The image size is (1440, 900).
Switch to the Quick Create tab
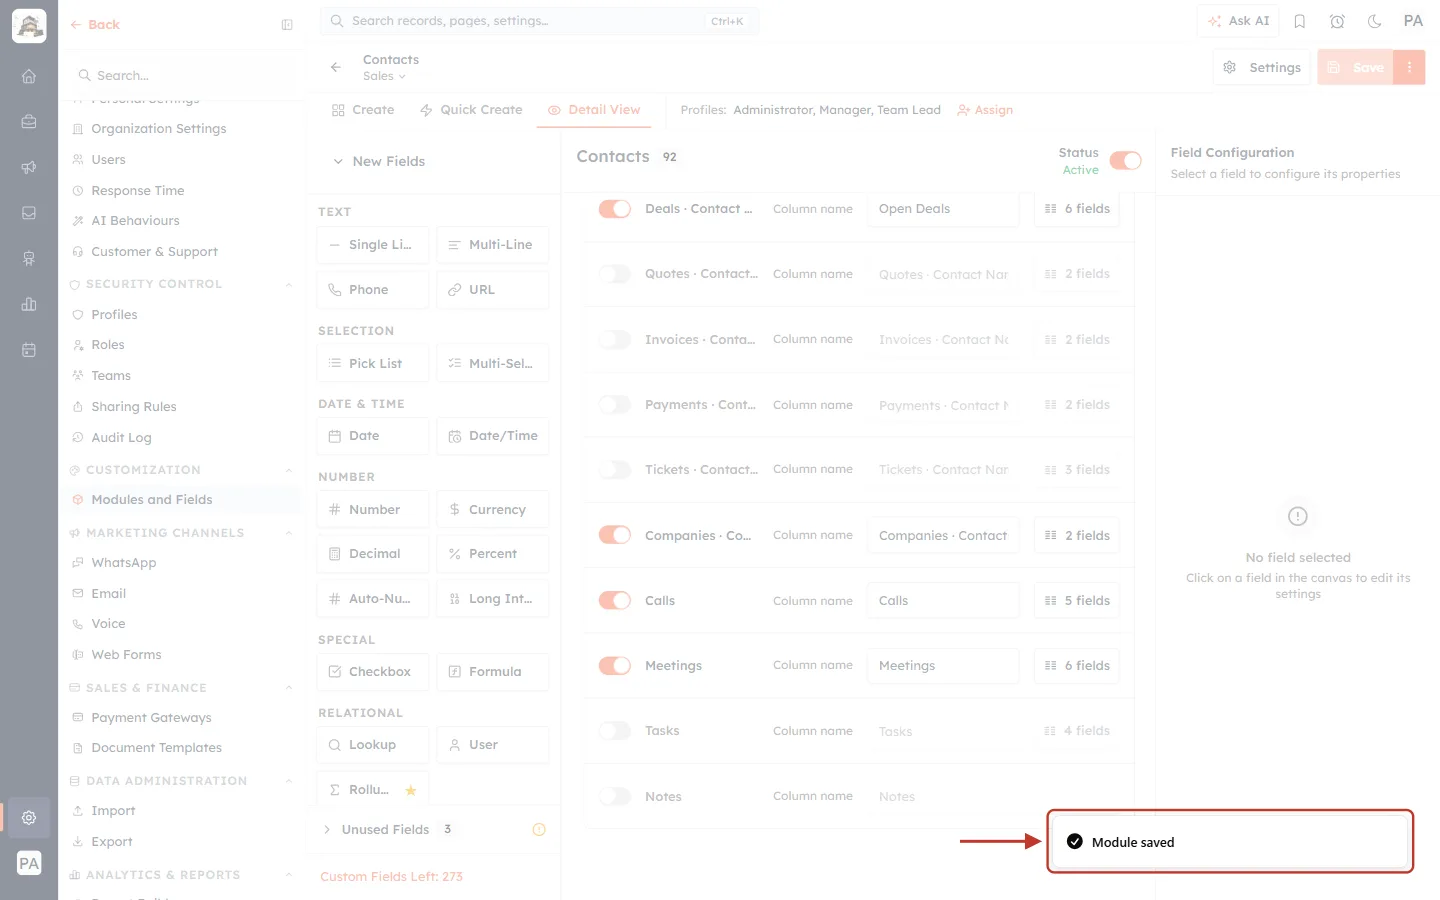tap(471, 110)
